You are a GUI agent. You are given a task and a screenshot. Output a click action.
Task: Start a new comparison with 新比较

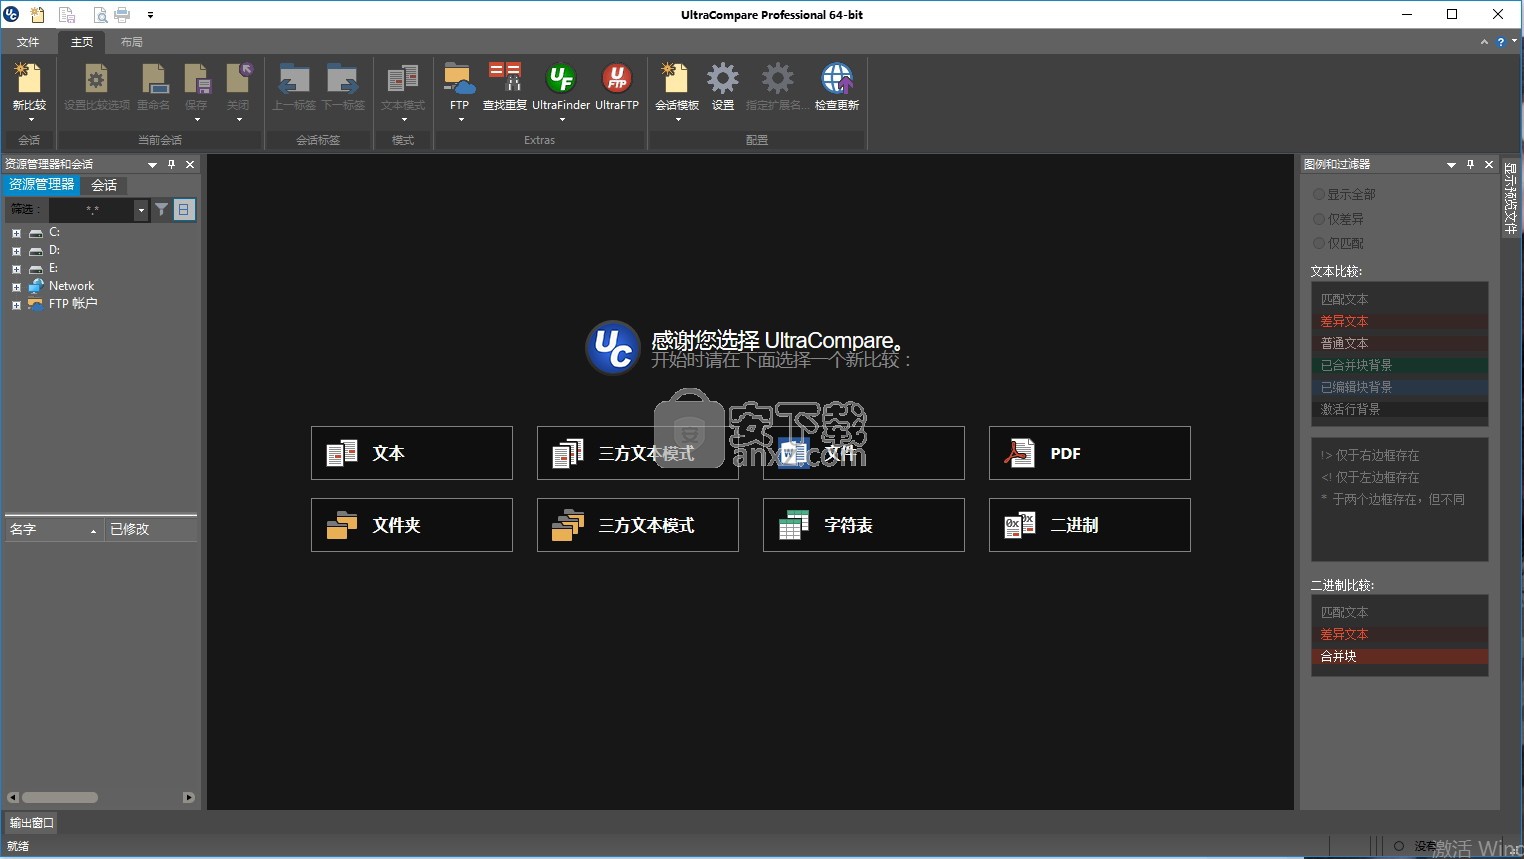click(x=29, y=86)
